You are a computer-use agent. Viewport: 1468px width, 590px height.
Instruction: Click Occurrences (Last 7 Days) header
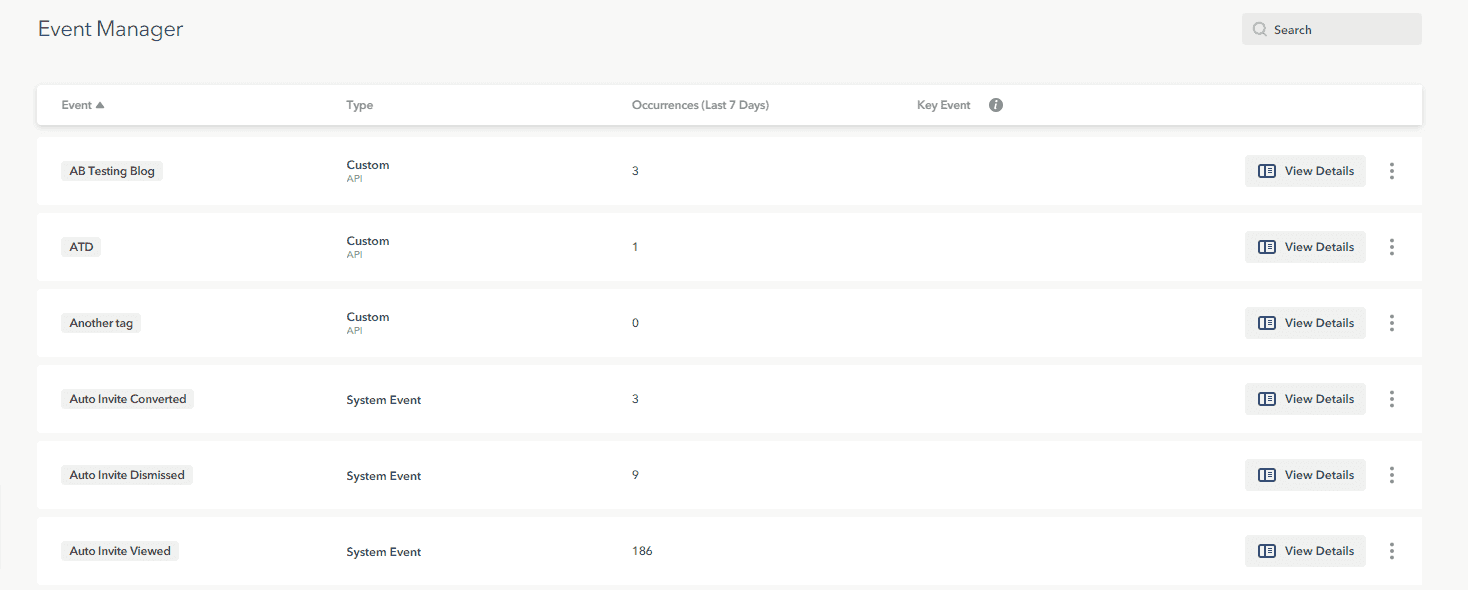coord(700,105)
